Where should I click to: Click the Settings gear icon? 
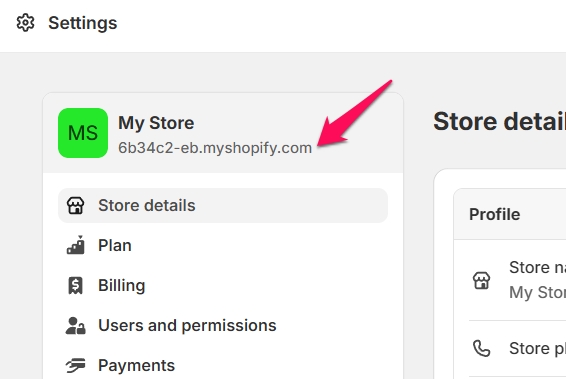pyautogui.click(x=25, y=23)
